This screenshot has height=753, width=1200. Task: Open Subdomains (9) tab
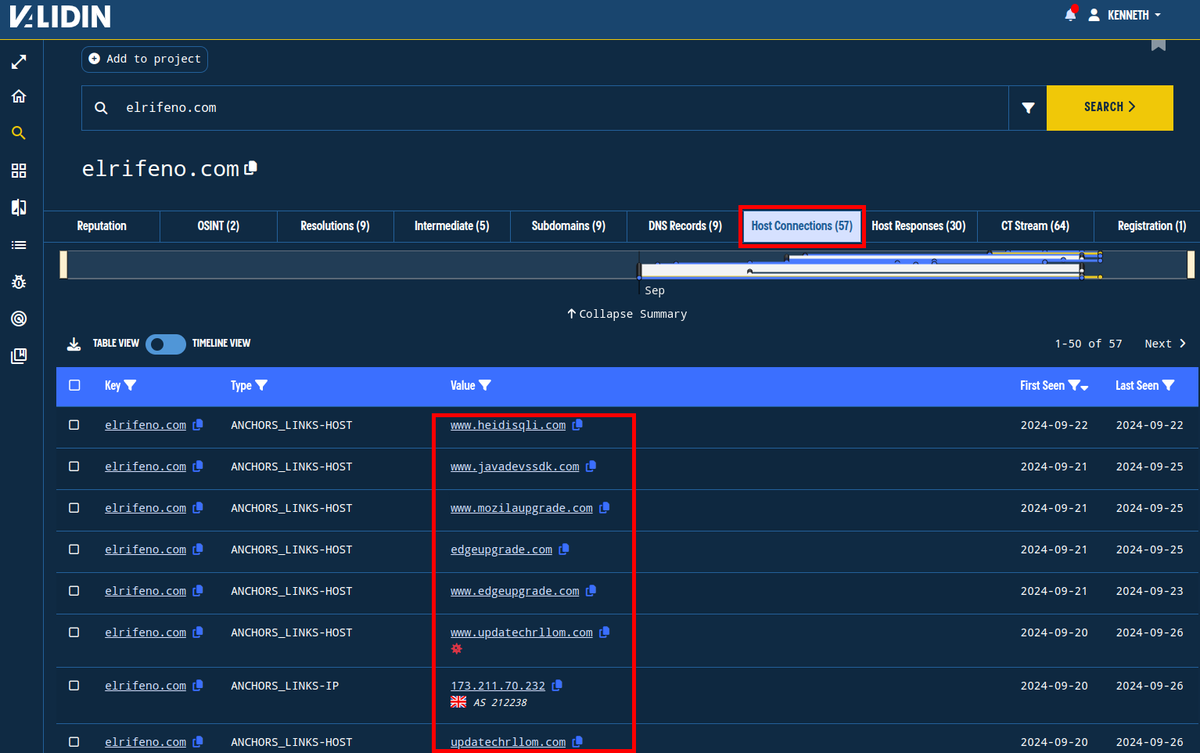[568, 226]
